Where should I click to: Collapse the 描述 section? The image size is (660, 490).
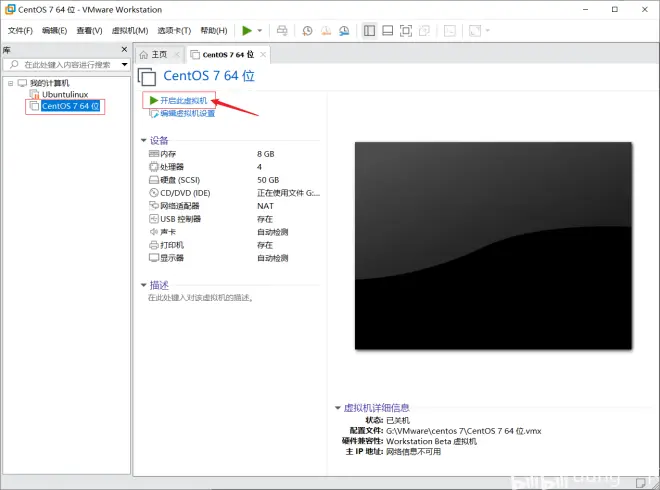pos(144,285)
